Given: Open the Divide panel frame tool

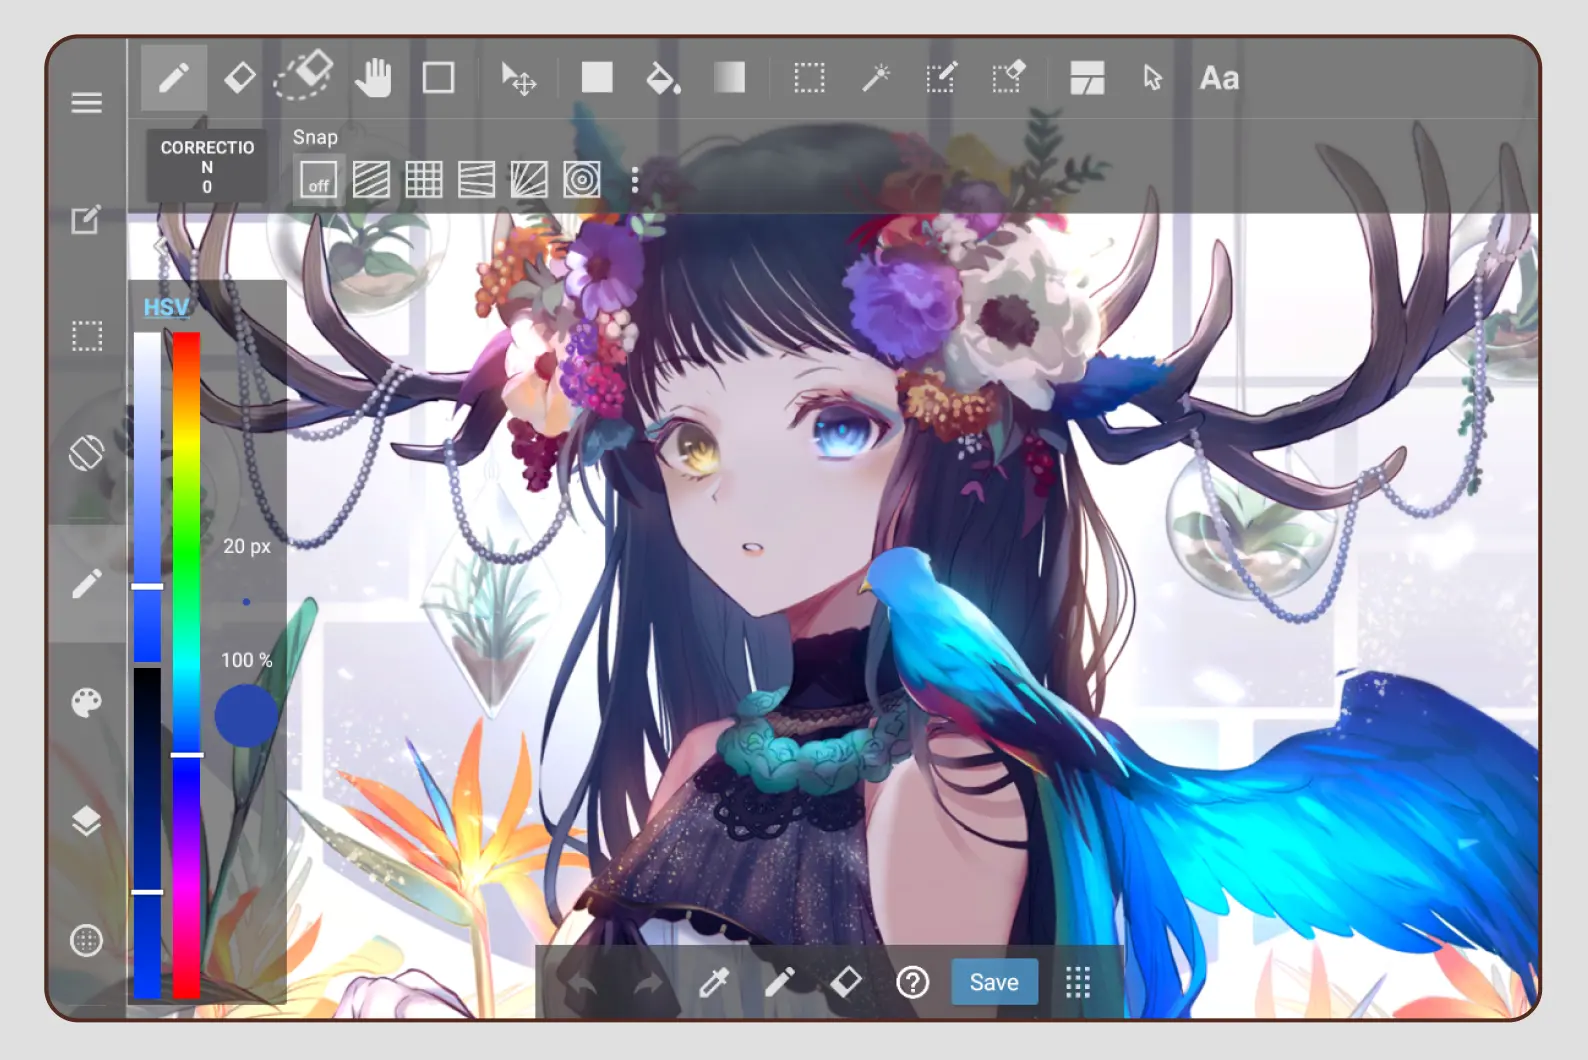Looking at the screenshot, I should pos(1087,78).
